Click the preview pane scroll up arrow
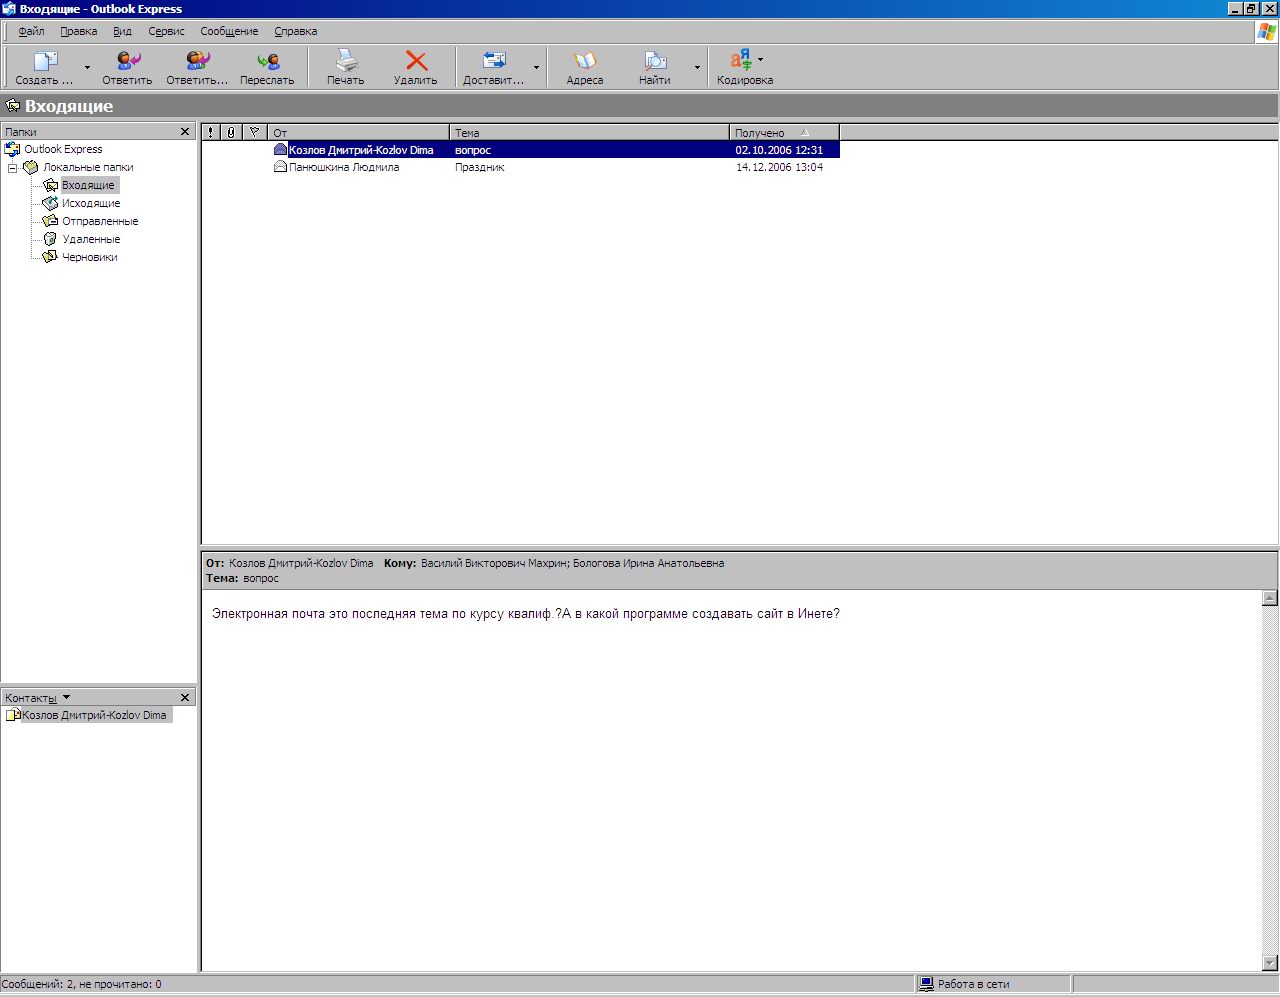This screenshot has width=1280, height=997. click(x=1270, y=598)
